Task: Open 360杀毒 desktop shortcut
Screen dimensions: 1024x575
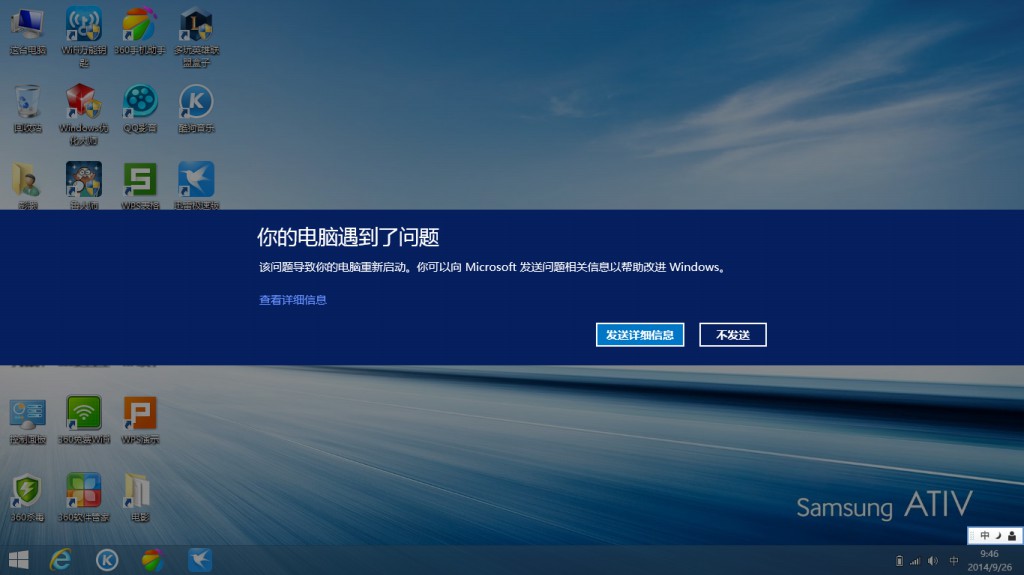Action: tap(27, 498)
